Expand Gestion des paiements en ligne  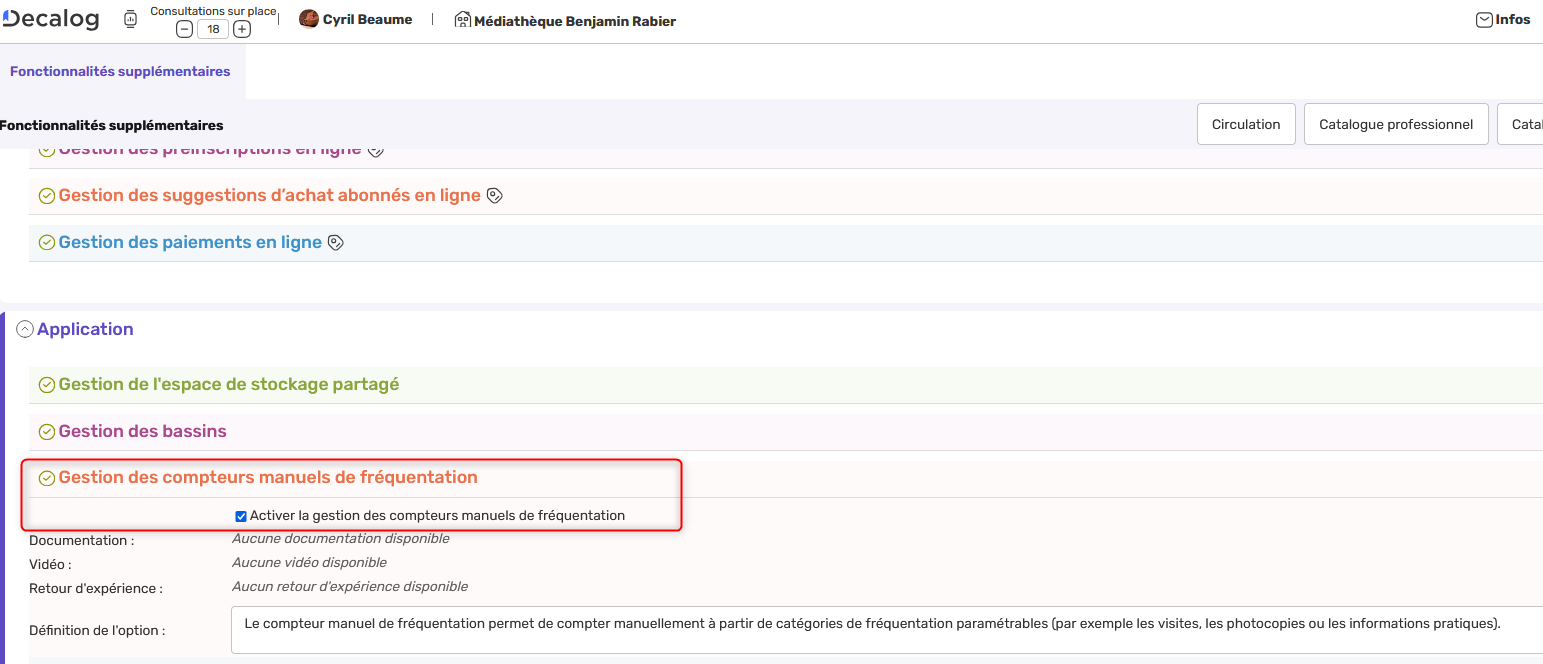tap(190, 243)
